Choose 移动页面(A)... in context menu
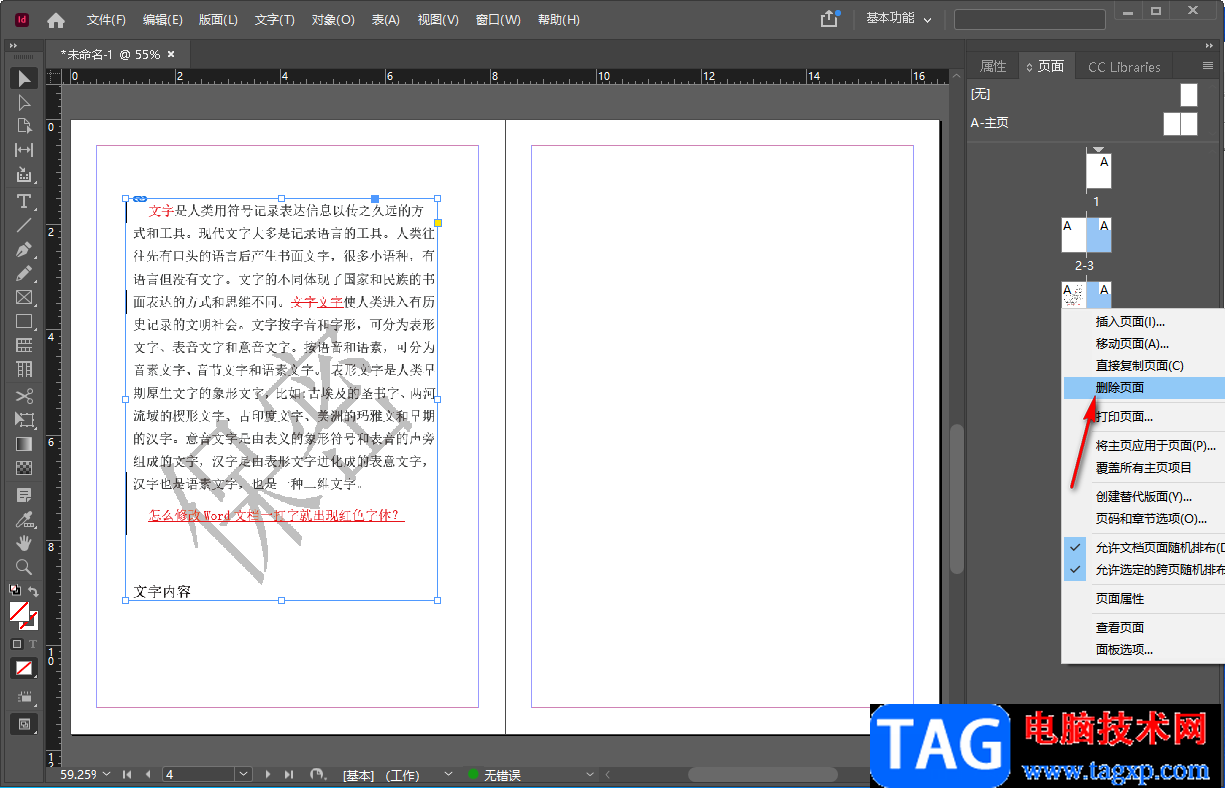This screenshot has height=788, width=1225. coord(1144,344)
